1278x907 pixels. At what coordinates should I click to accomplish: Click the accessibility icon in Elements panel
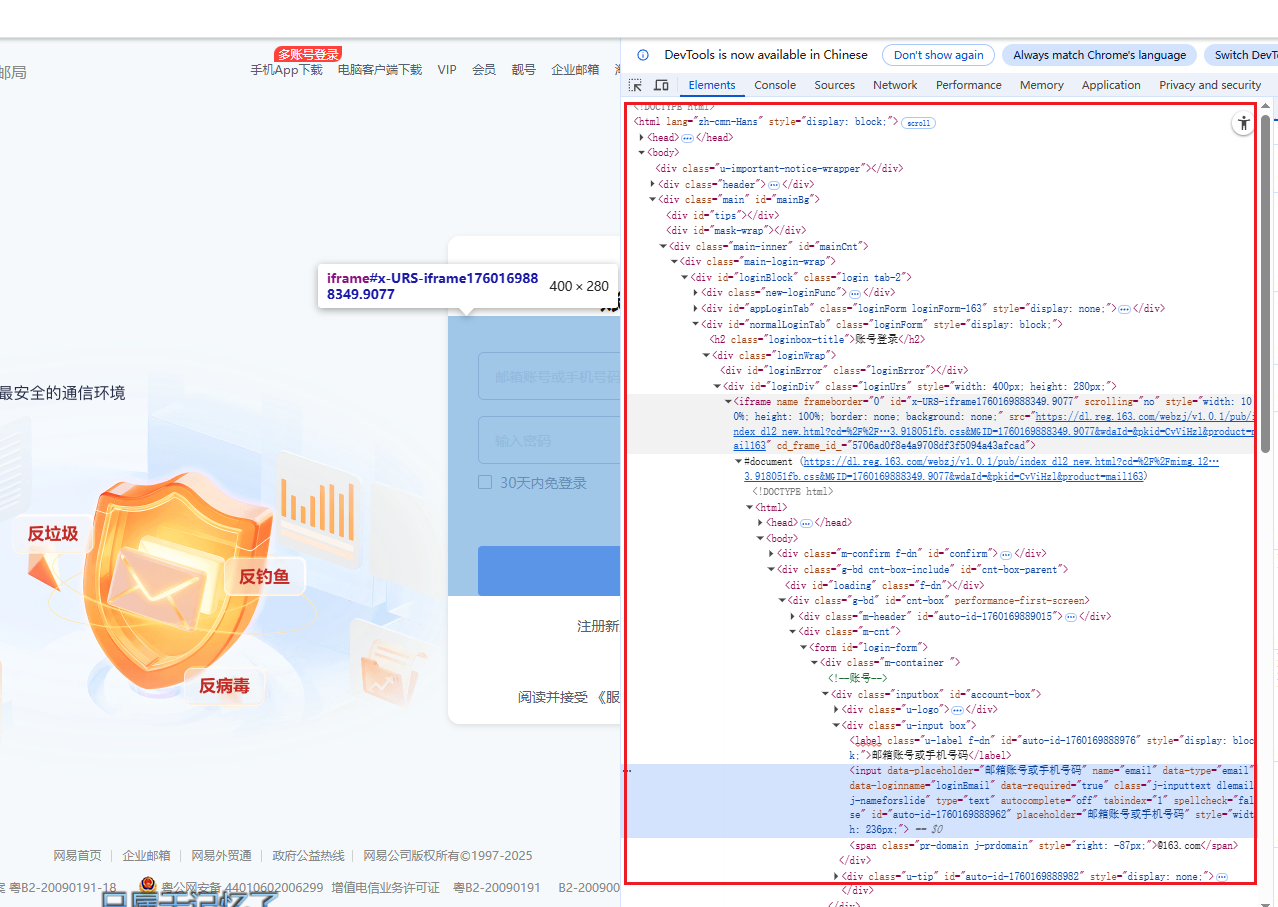click(1243, 123)
